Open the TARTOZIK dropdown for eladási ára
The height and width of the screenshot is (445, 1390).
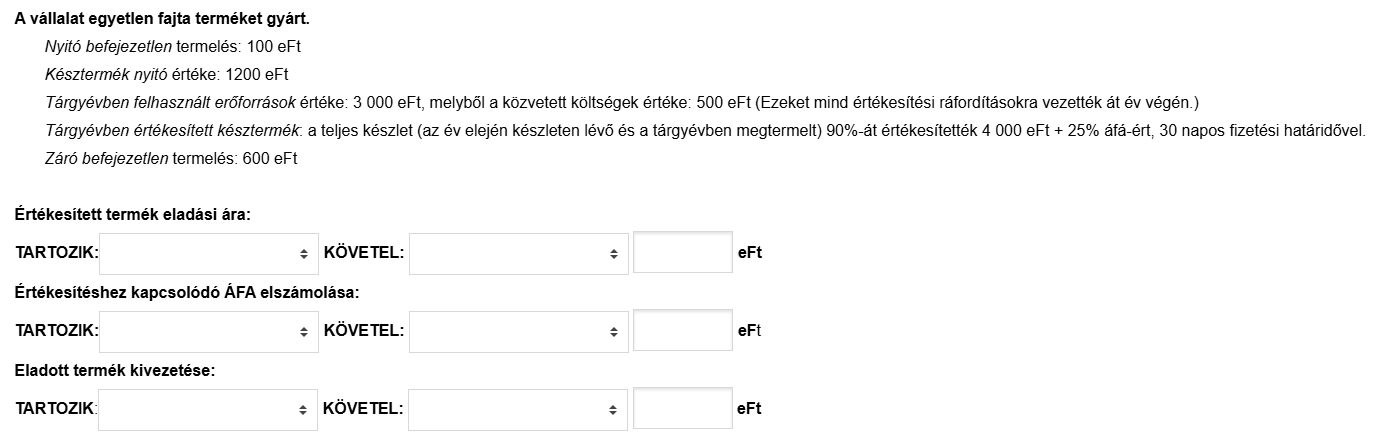(209, 253)
